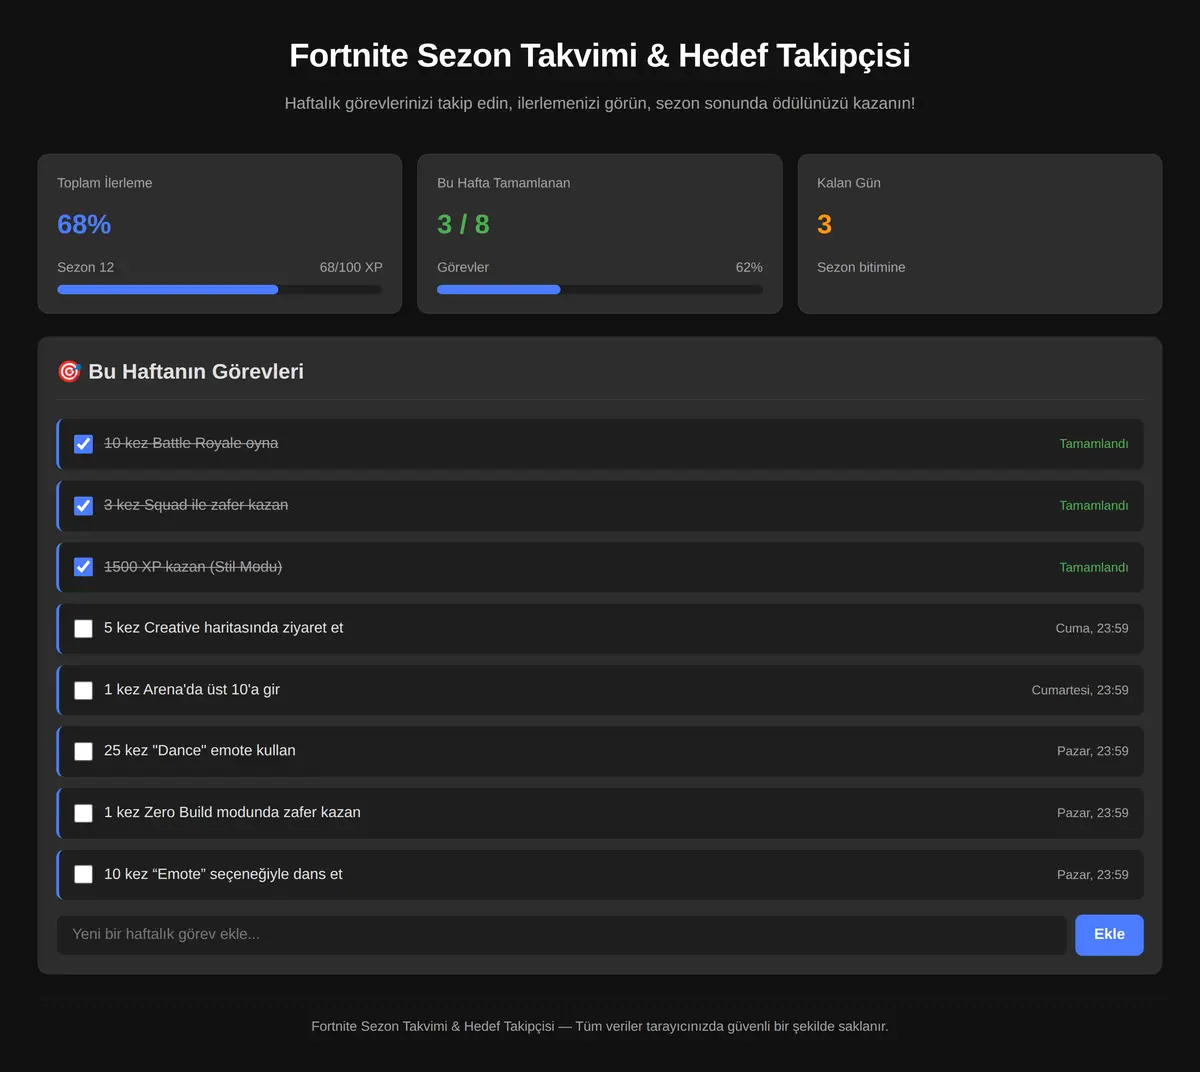
Task: Click the "Bu Hafta Tamamlanan" card title
Action: click(504, 183)
